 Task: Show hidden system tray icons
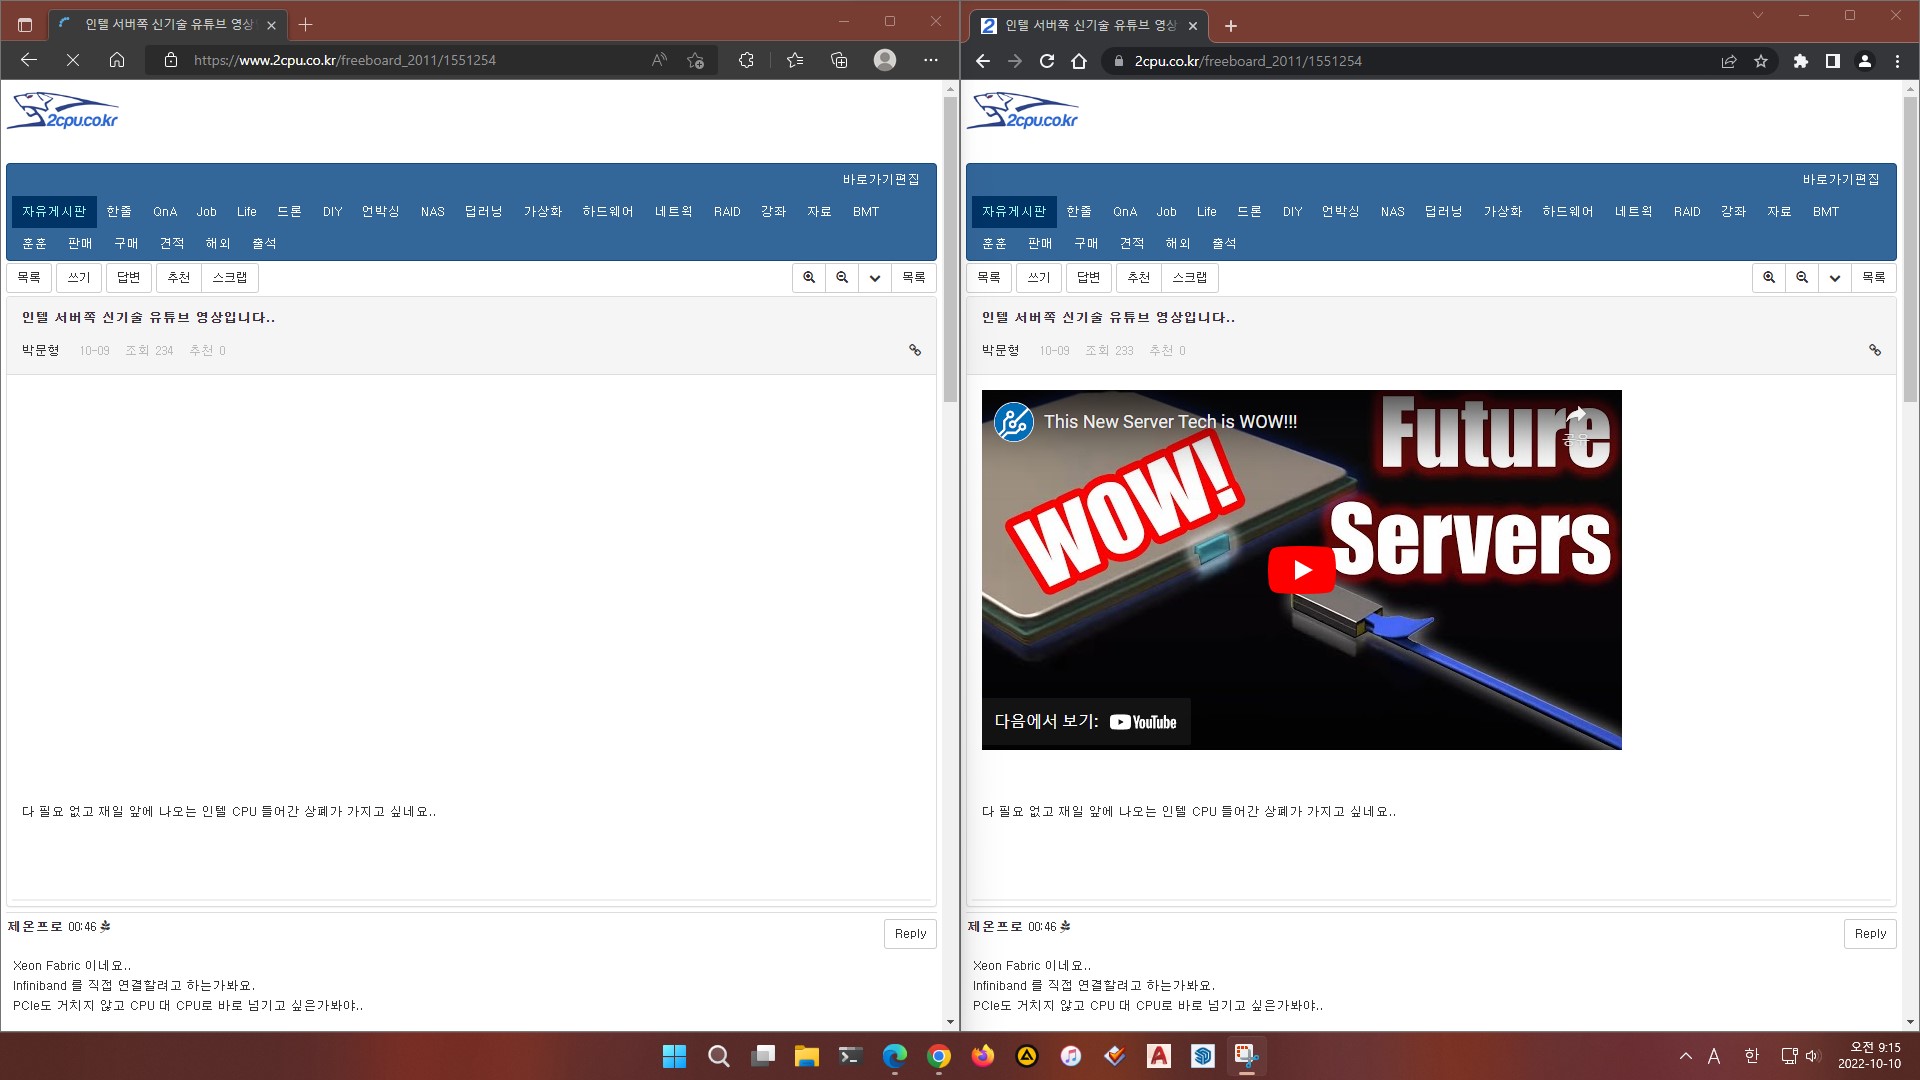1686,1056
